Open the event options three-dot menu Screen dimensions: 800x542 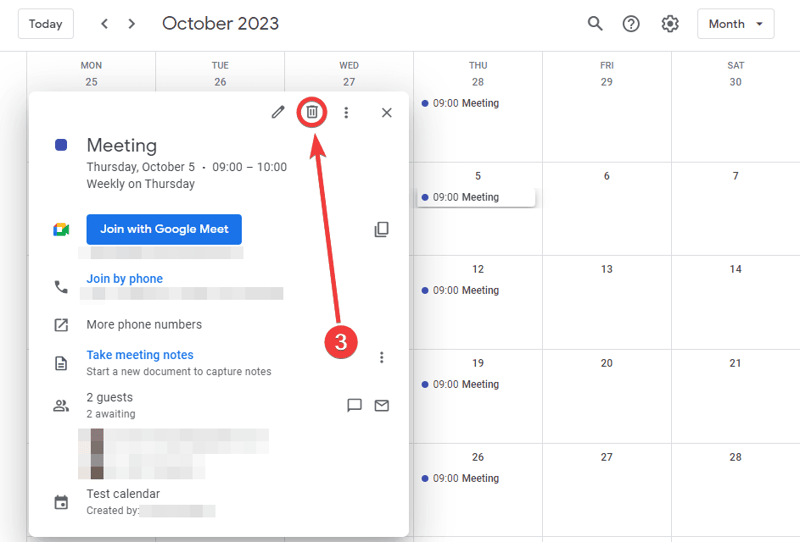point(346,113)
